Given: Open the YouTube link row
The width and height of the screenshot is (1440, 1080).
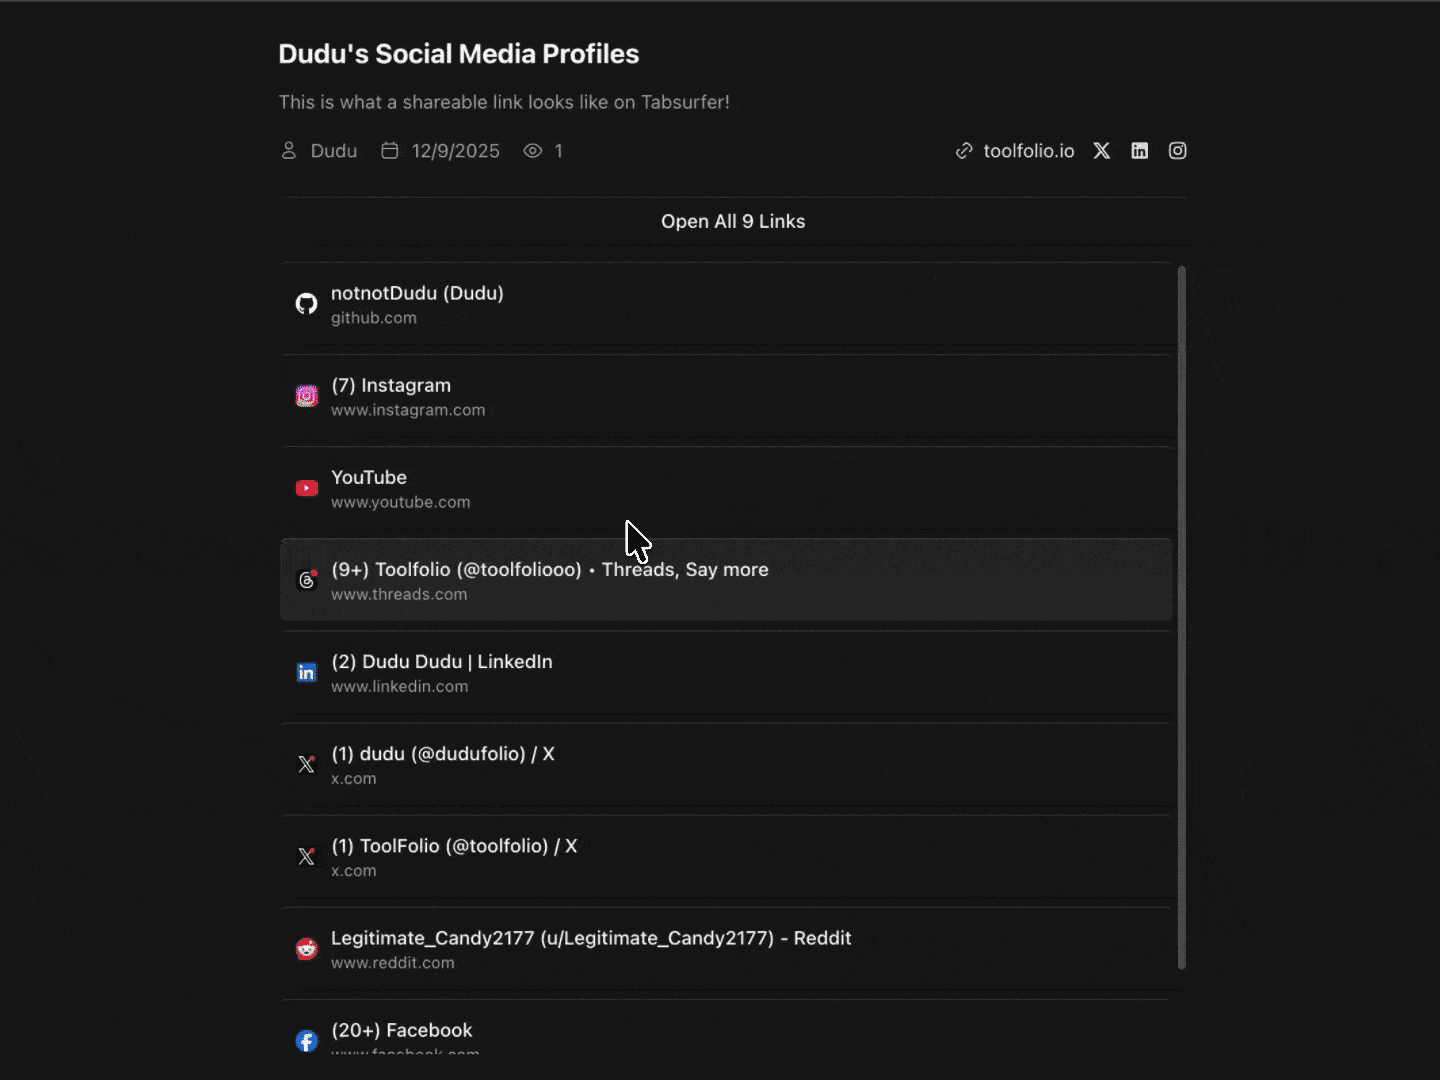Looking at the screenshot, I should click(726, 488).
